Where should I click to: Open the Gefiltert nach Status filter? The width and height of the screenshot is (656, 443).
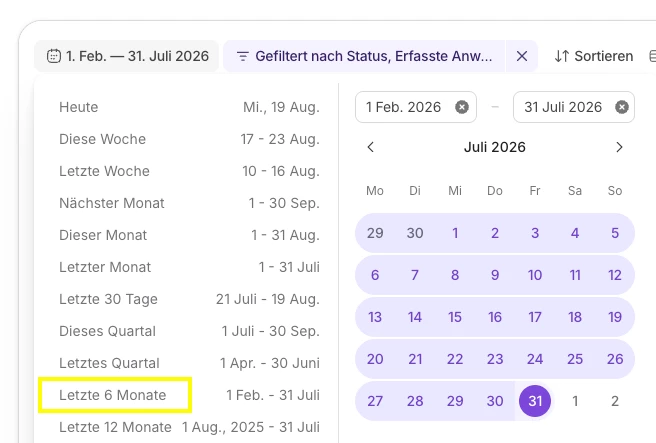point(364,56)
